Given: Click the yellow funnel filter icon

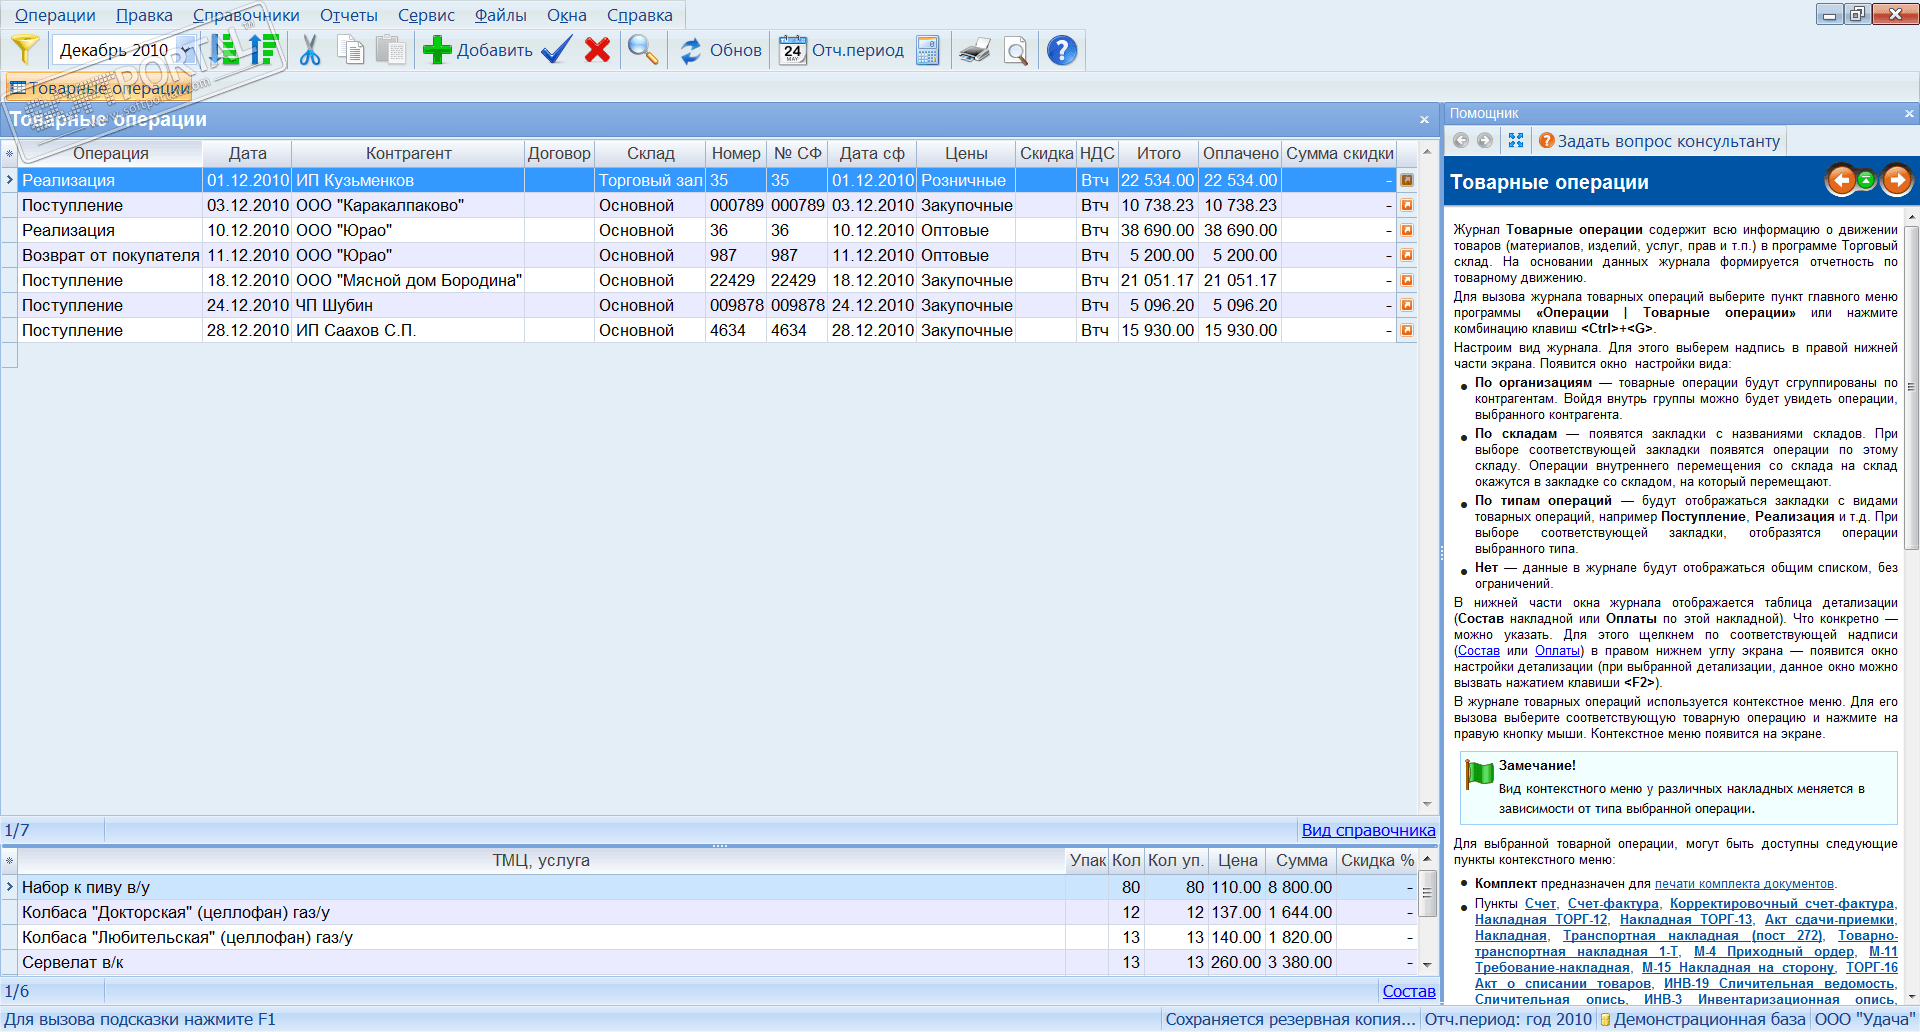Looking at the screenshot, I should pos(25,50).
